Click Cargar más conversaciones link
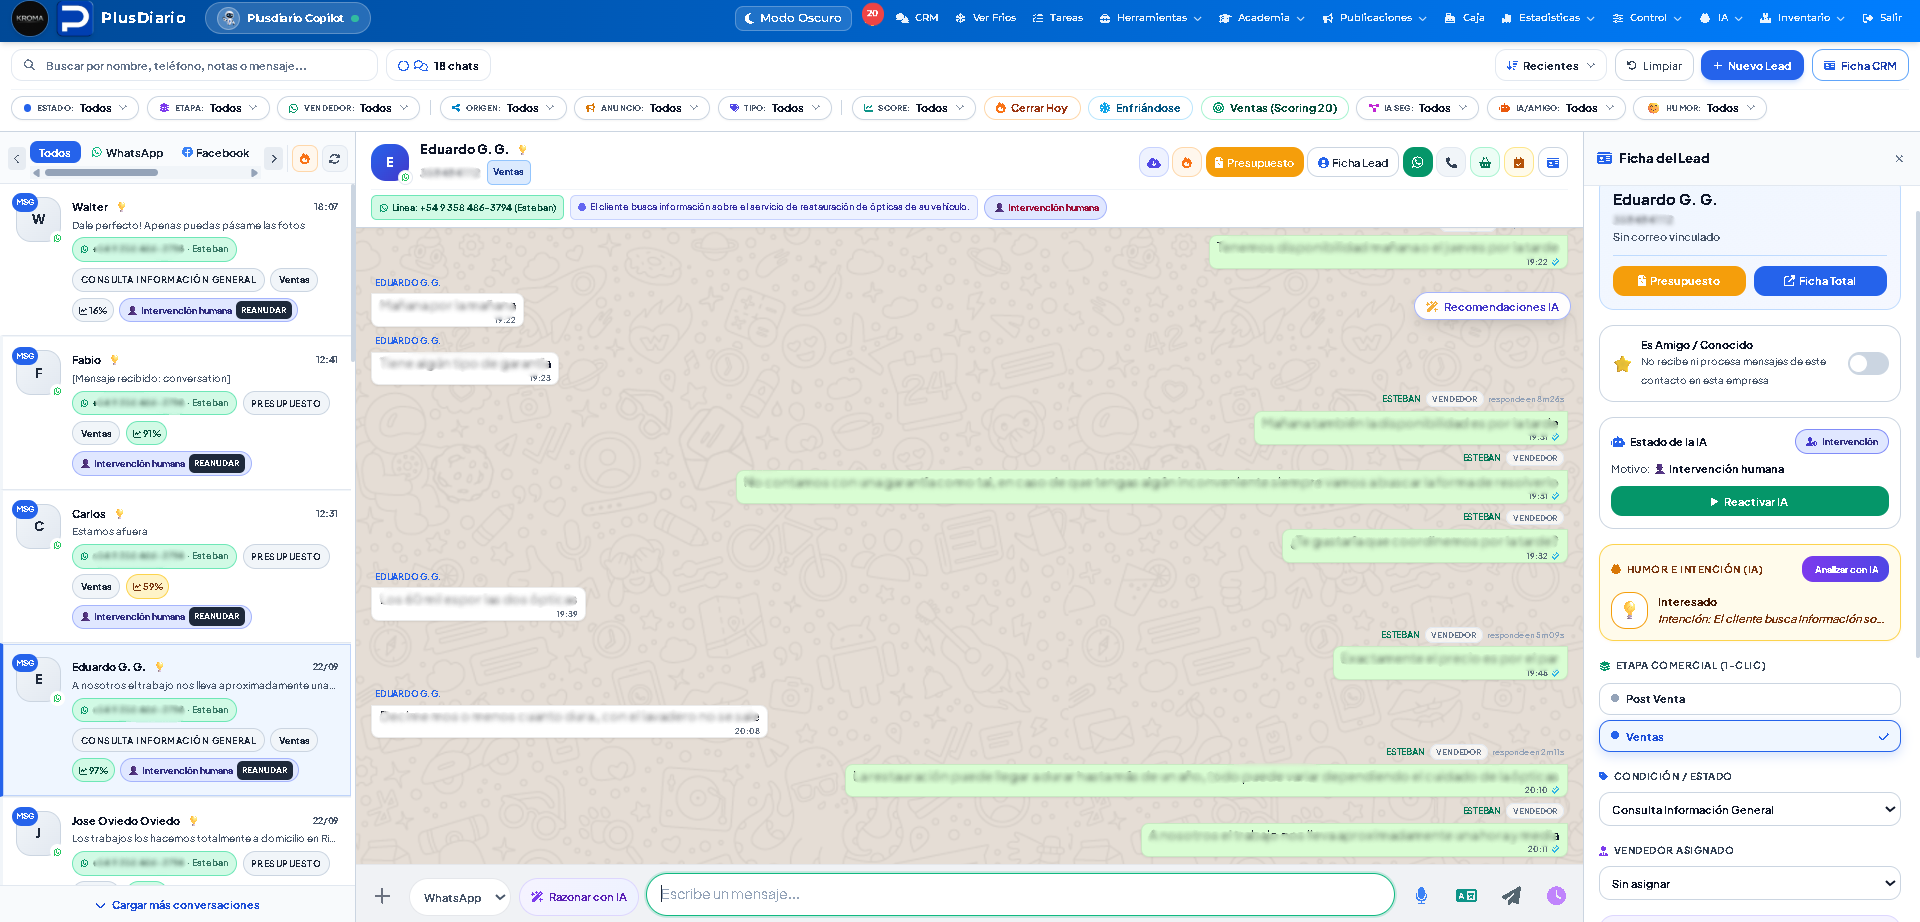1920x922 pixels. (x=177, y=905)
